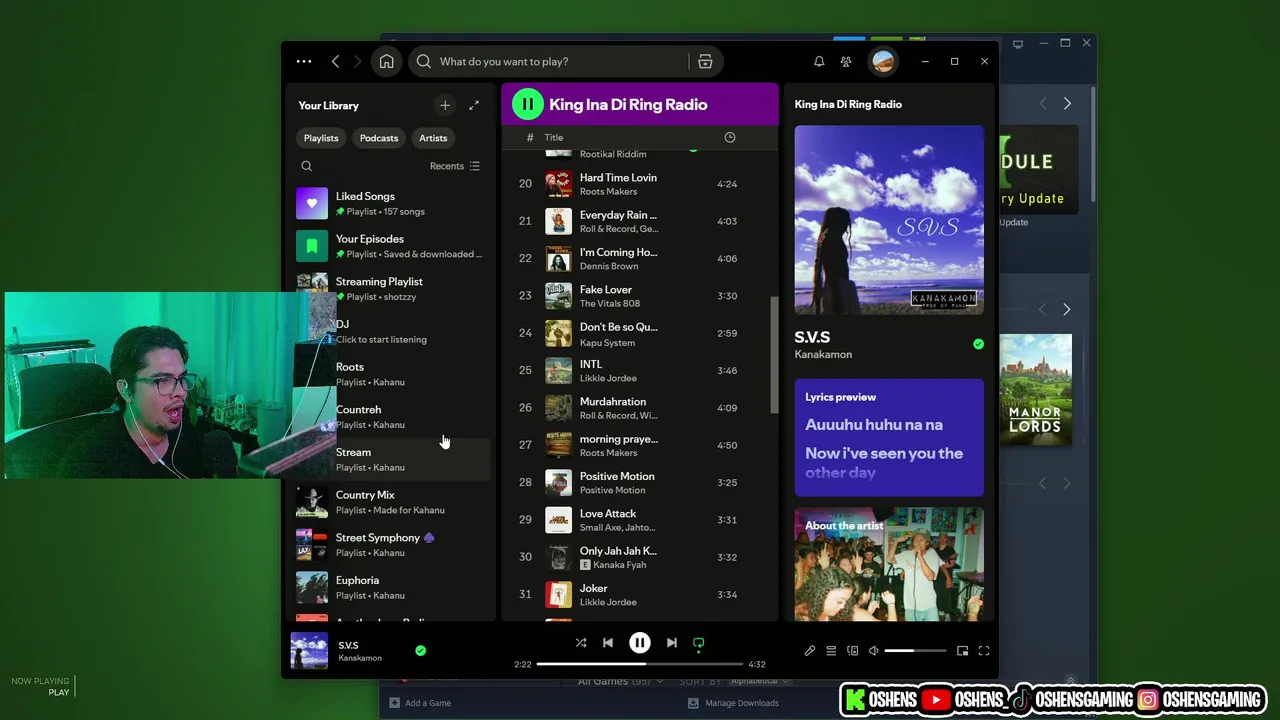Search inside Your Library
1280x720 pixels.
click(307, 166)
